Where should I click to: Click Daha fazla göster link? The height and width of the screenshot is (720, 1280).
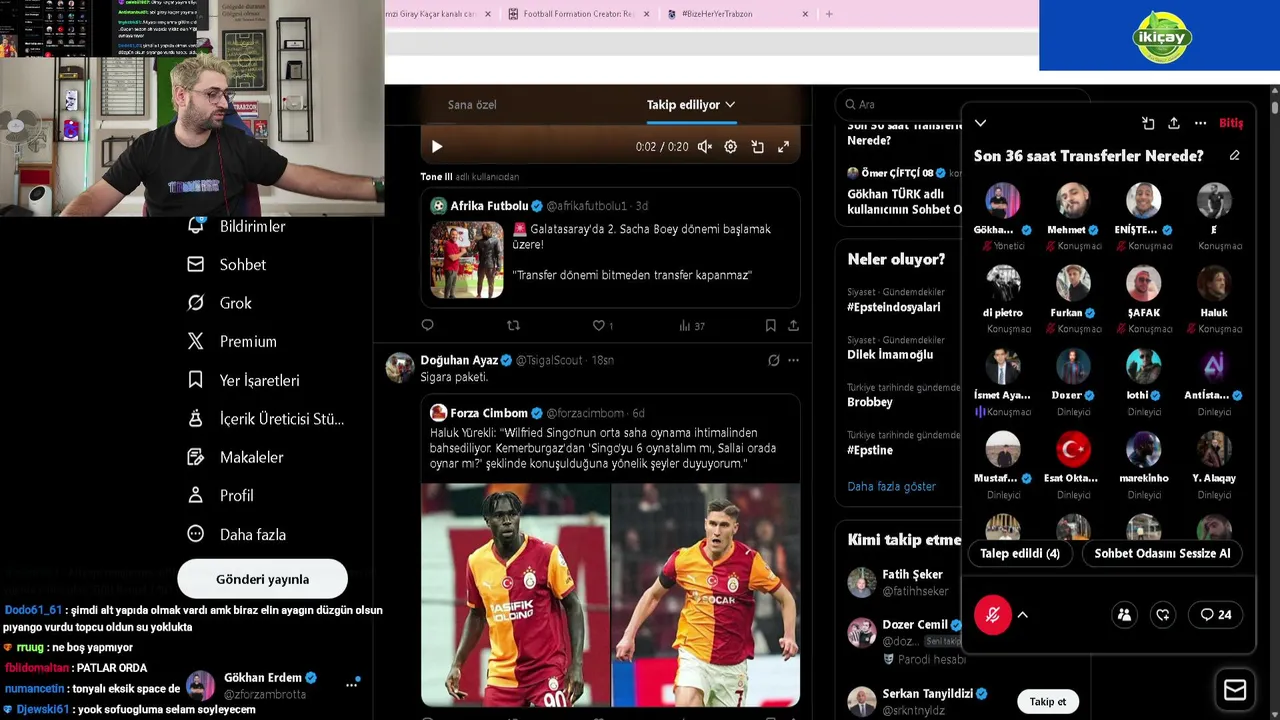tap(891, 486)
